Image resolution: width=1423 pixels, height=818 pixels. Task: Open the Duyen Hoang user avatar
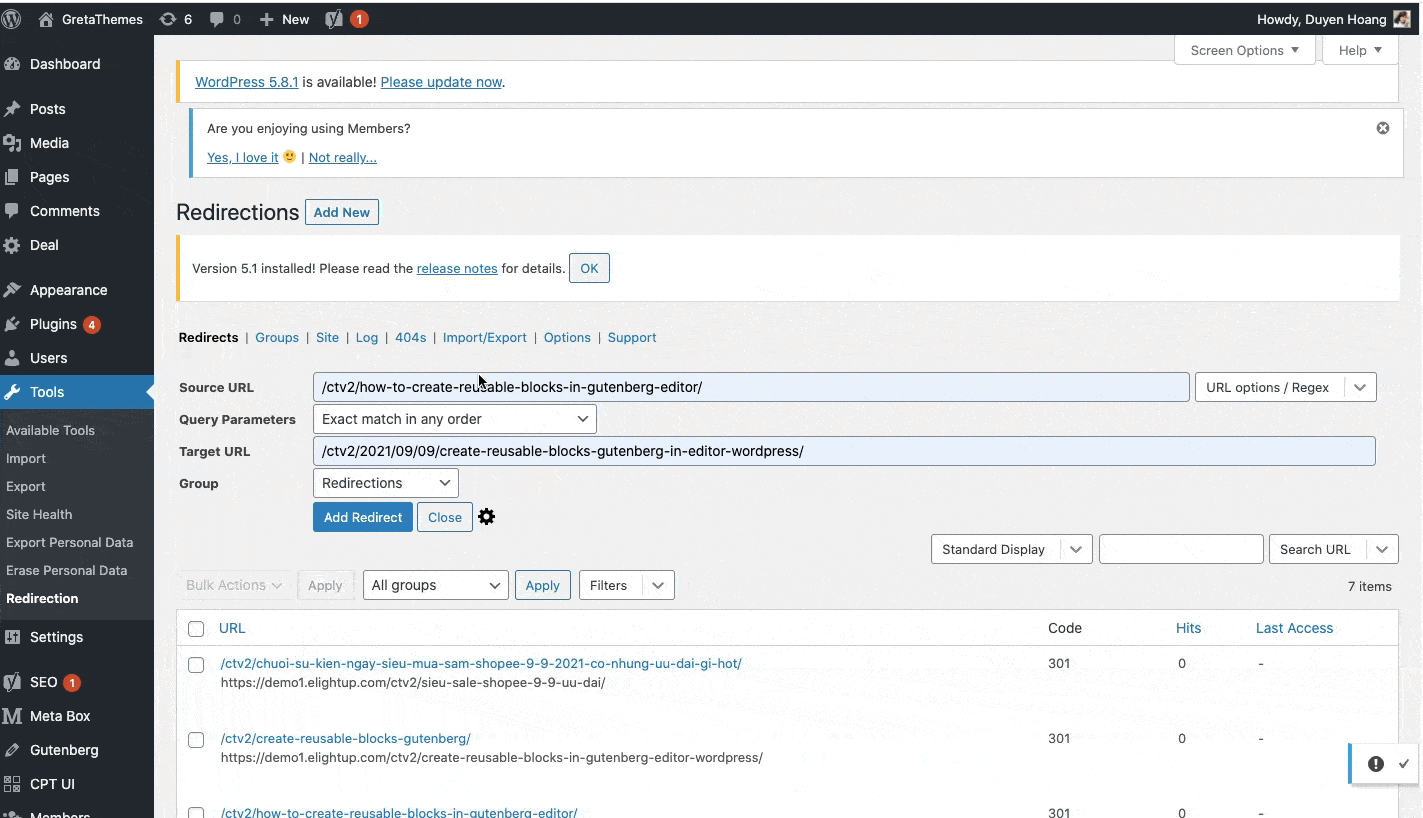pos(1402,19)
